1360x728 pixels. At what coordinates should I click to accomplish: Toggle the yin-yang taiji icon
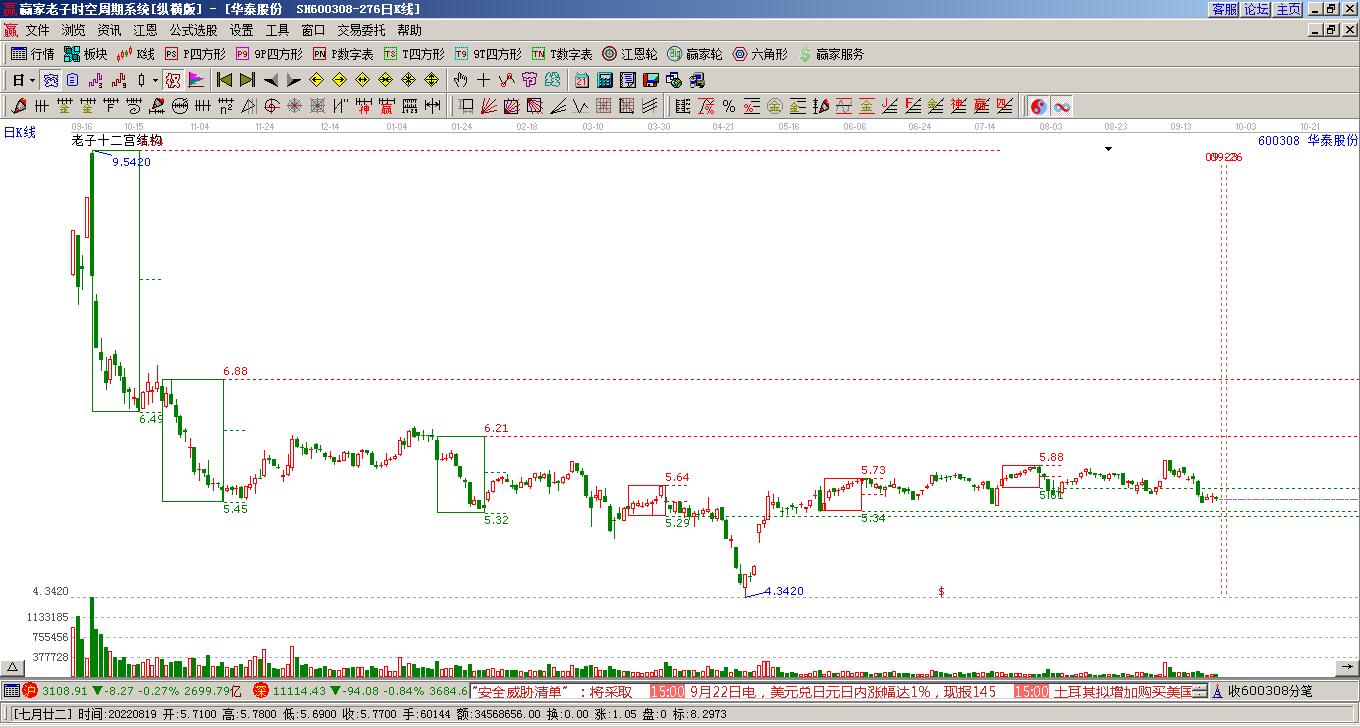1039,106
